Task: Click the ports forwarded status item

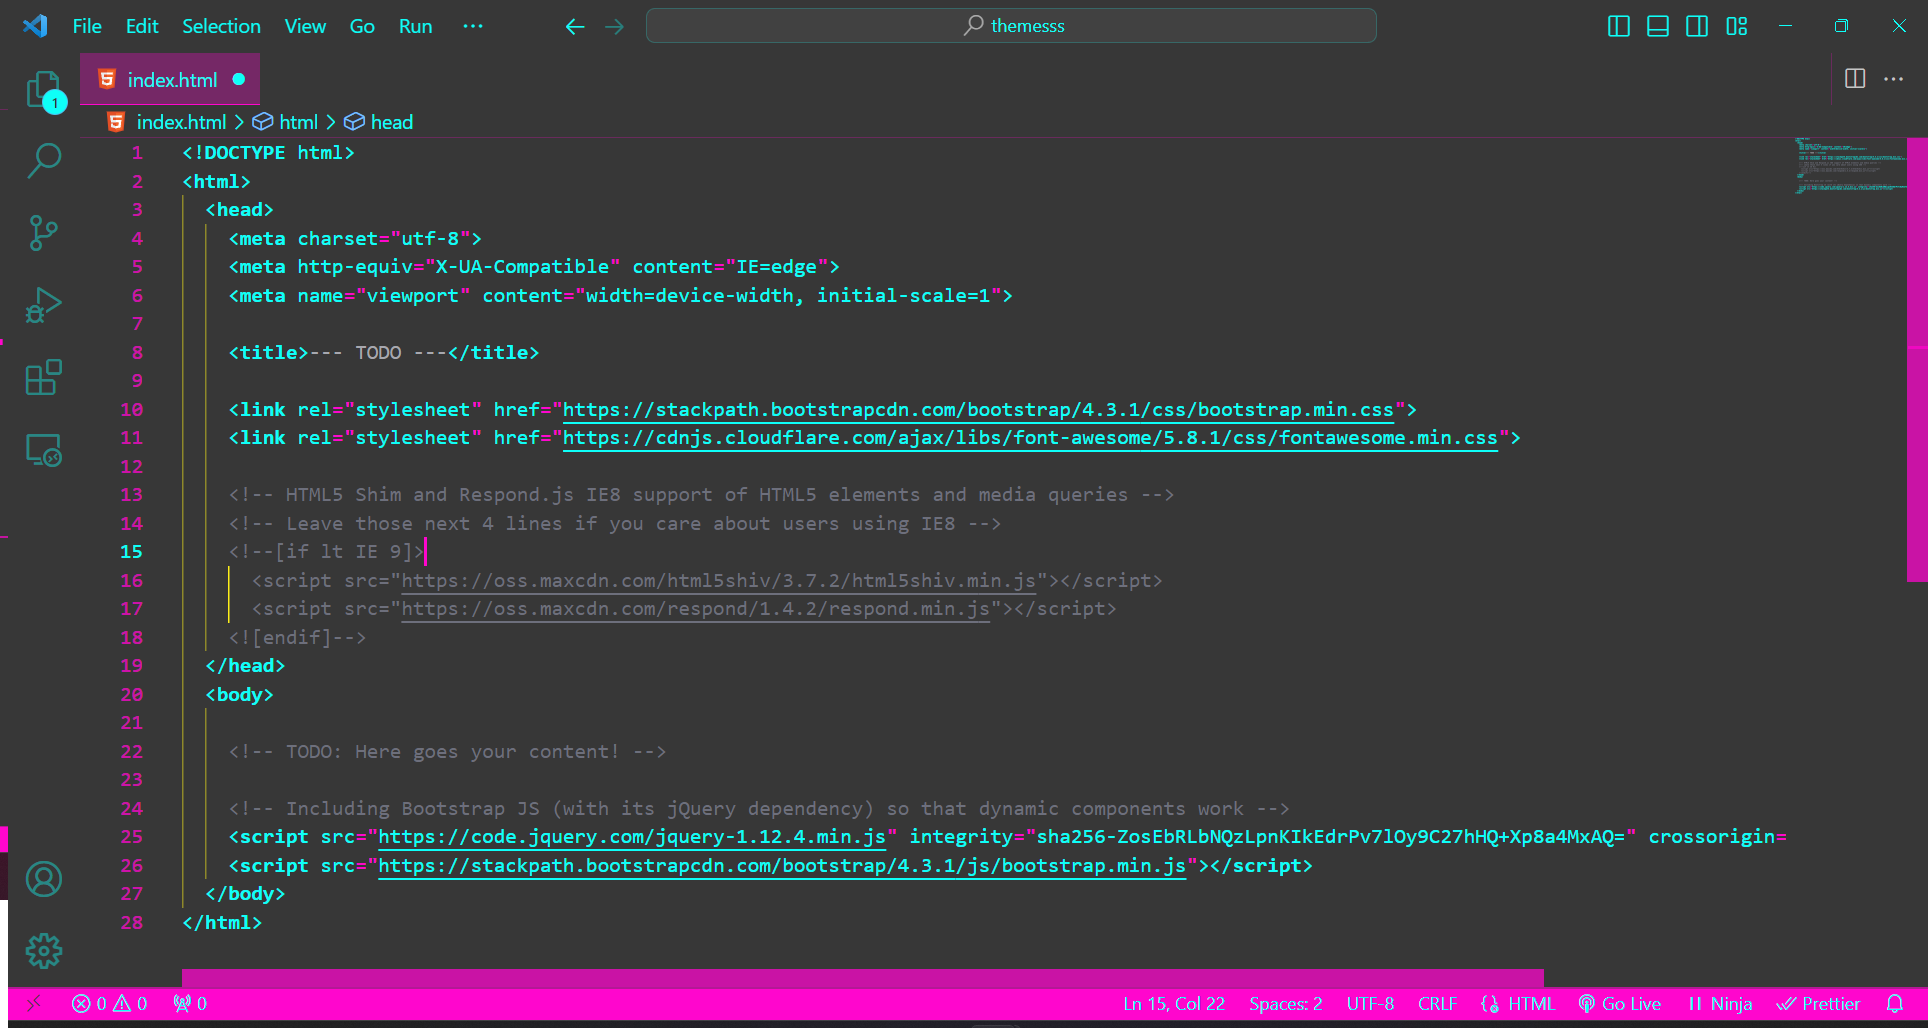Action: 190,1003
